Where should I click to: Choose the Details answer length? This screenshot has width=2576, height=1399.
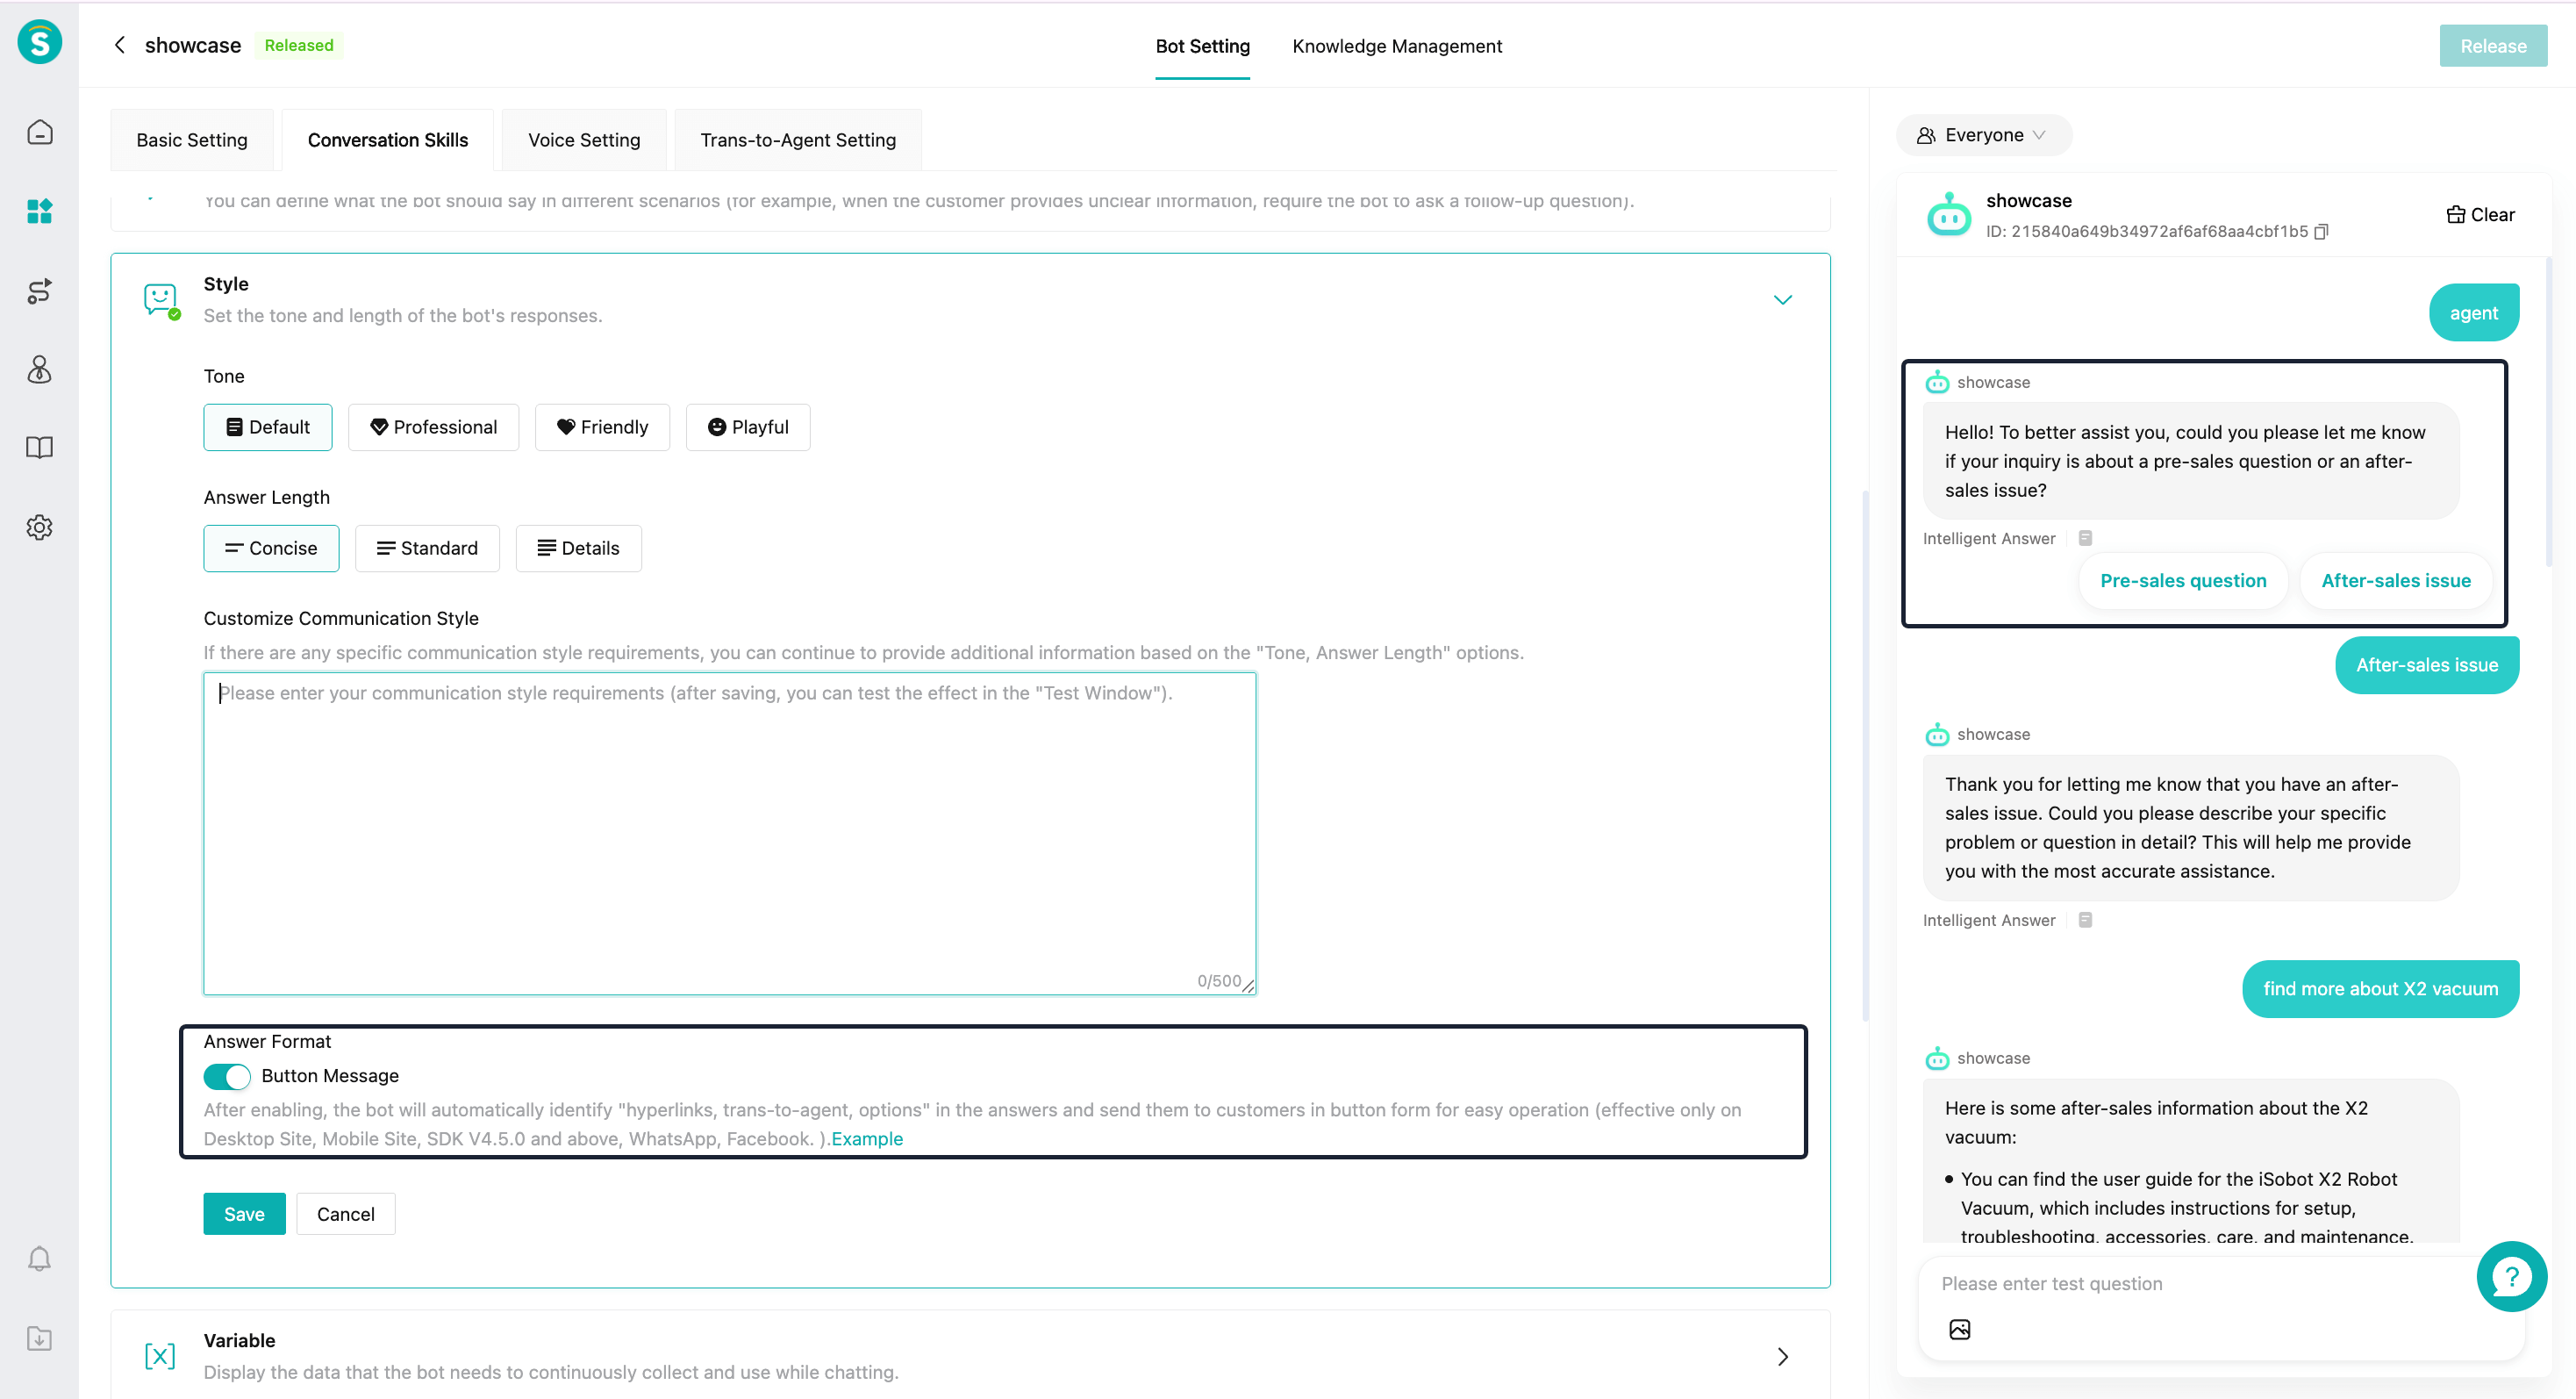point(578,548)
